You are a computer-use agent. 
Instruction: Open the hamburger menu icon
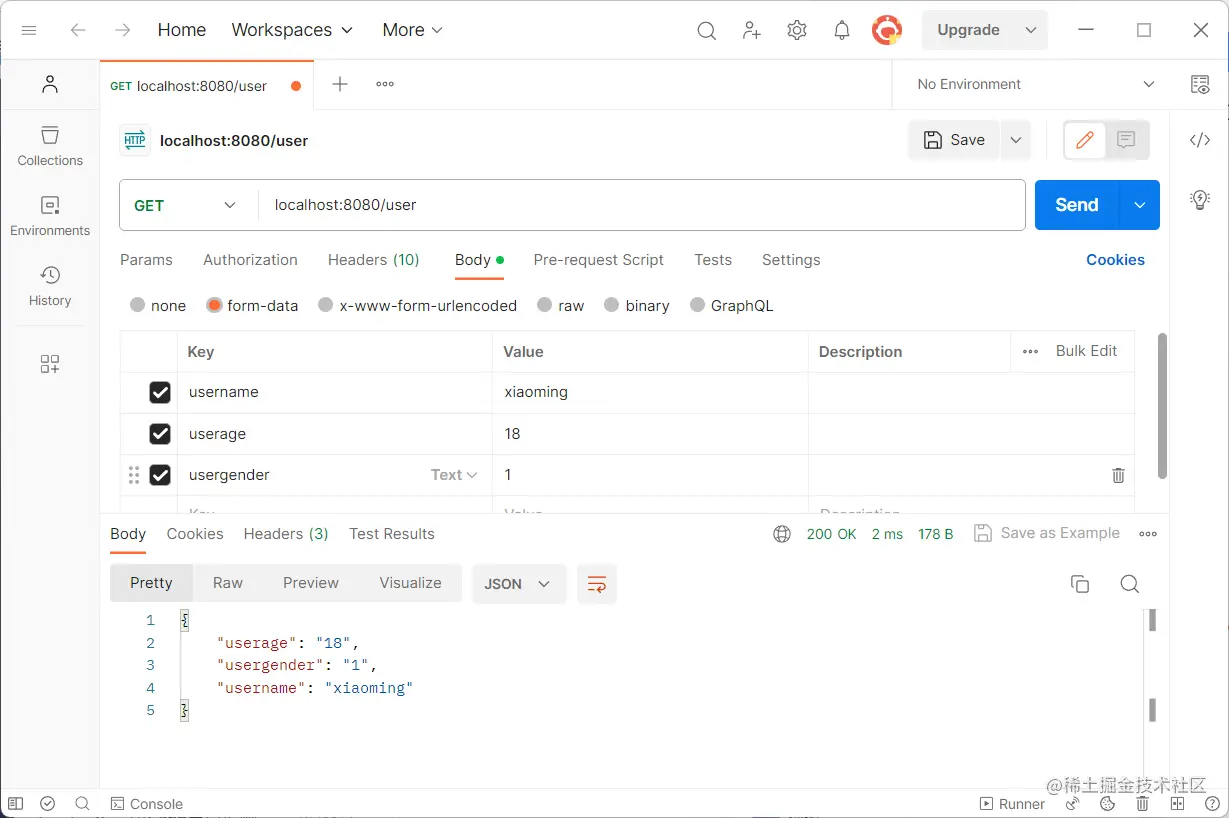click(29, 30)
